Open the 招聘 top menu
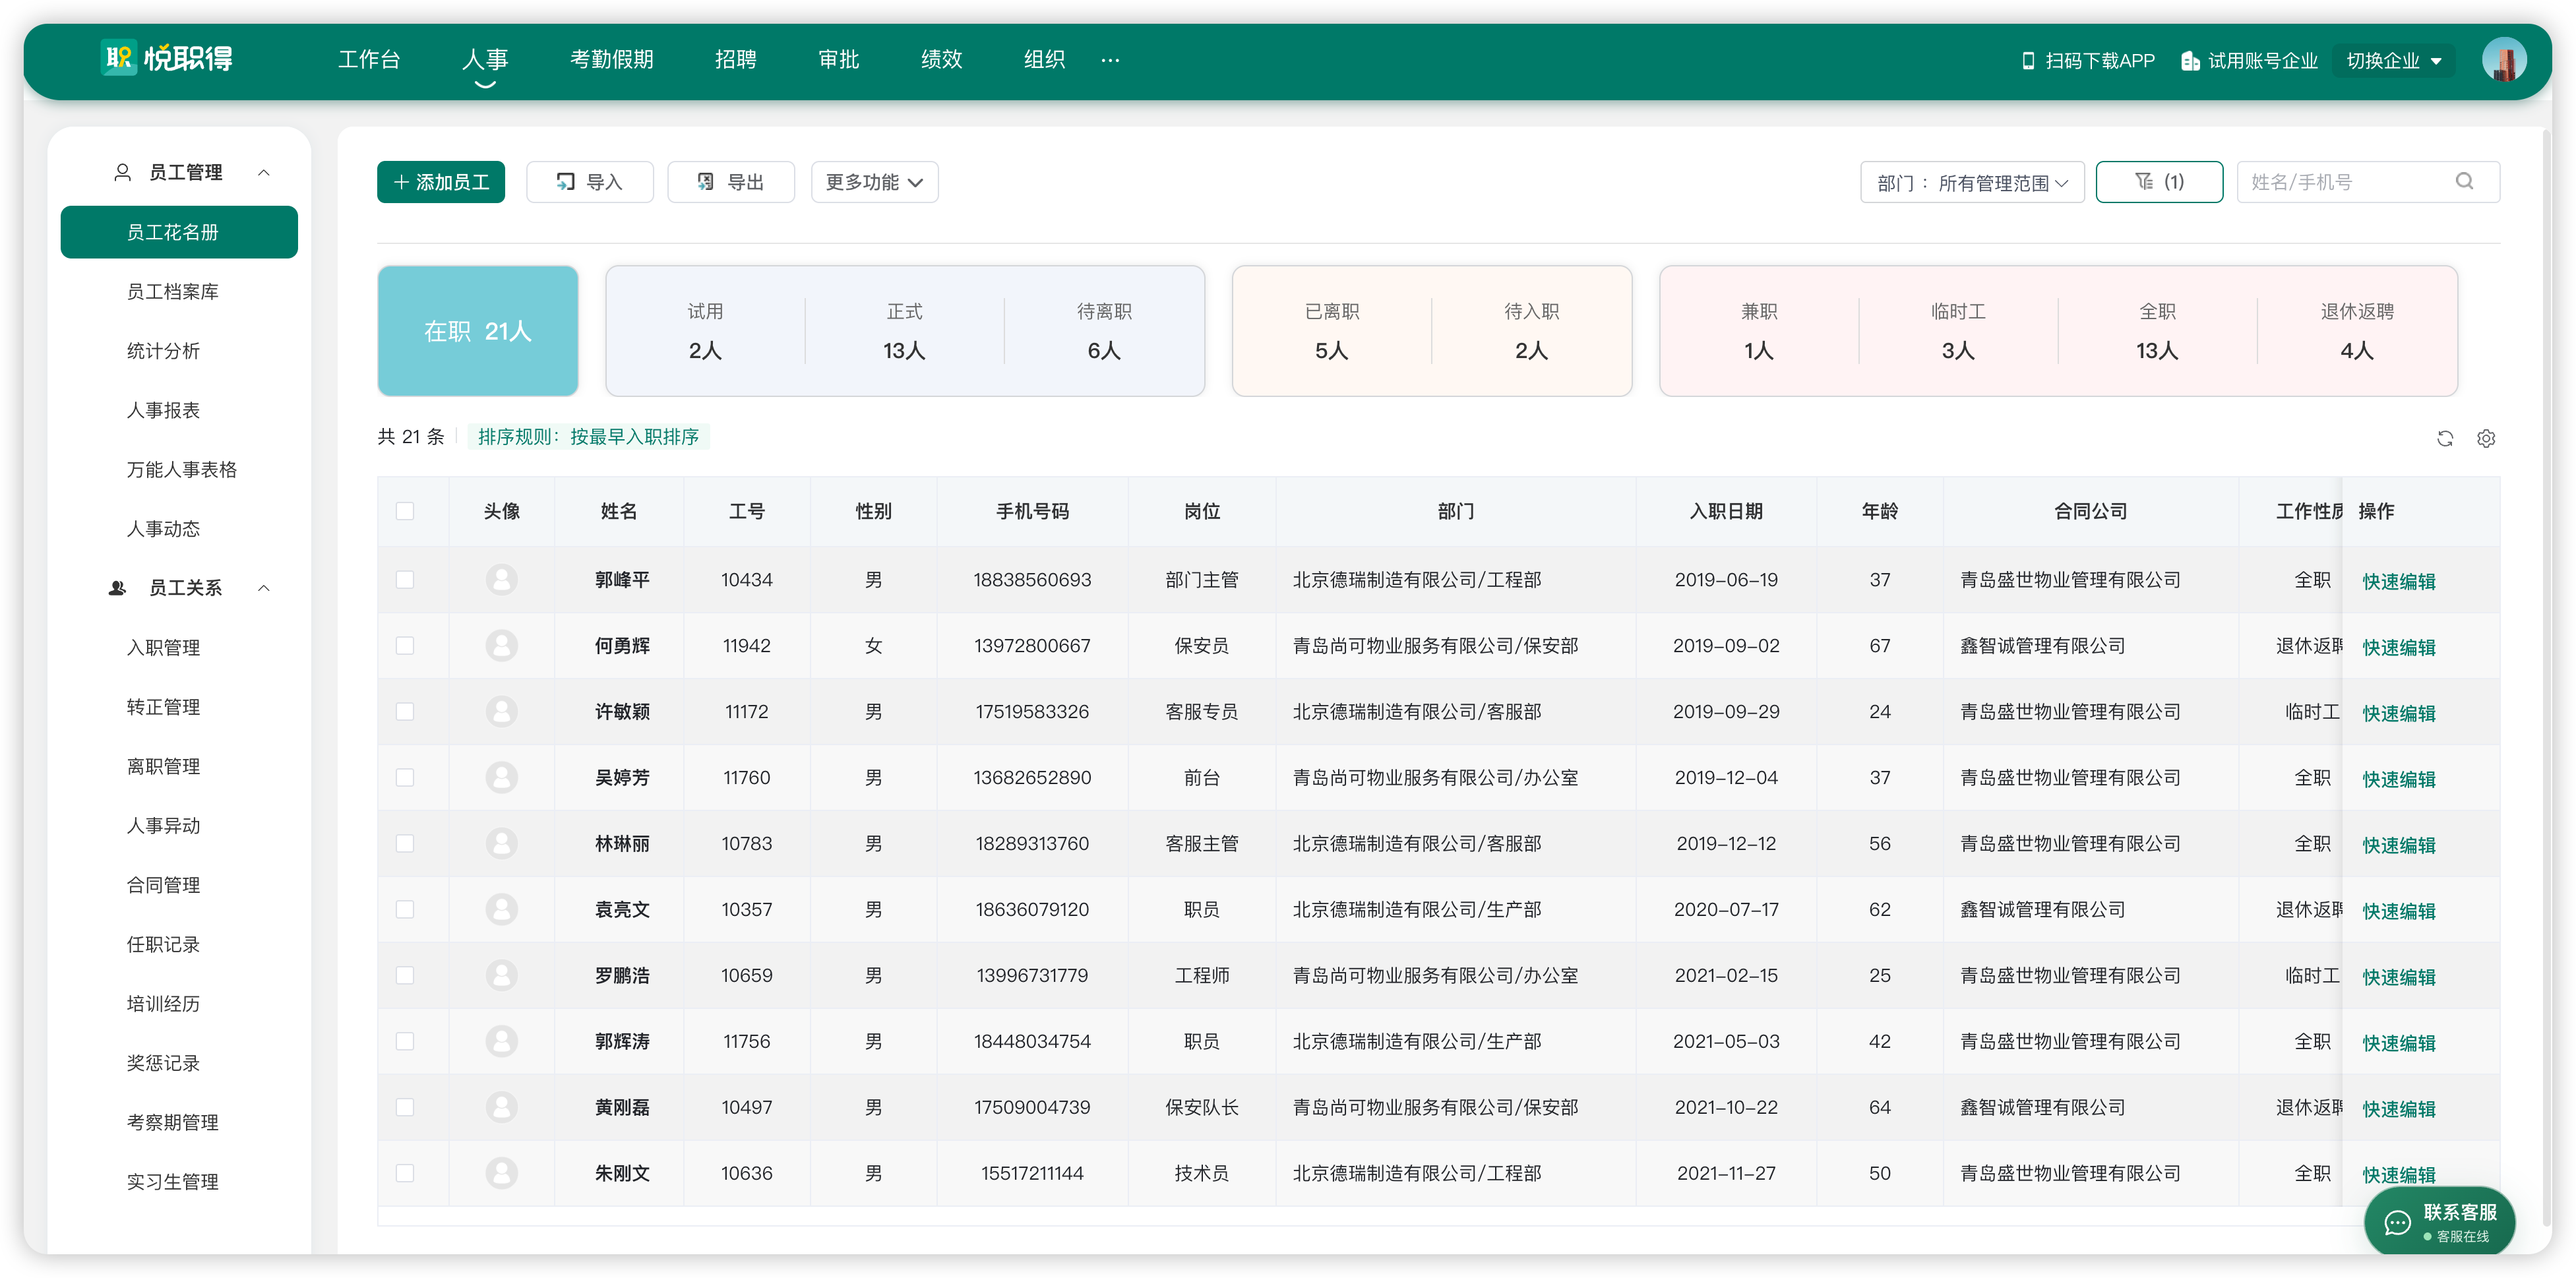This screenshot has height=1278, width=2576. (735, 59)
